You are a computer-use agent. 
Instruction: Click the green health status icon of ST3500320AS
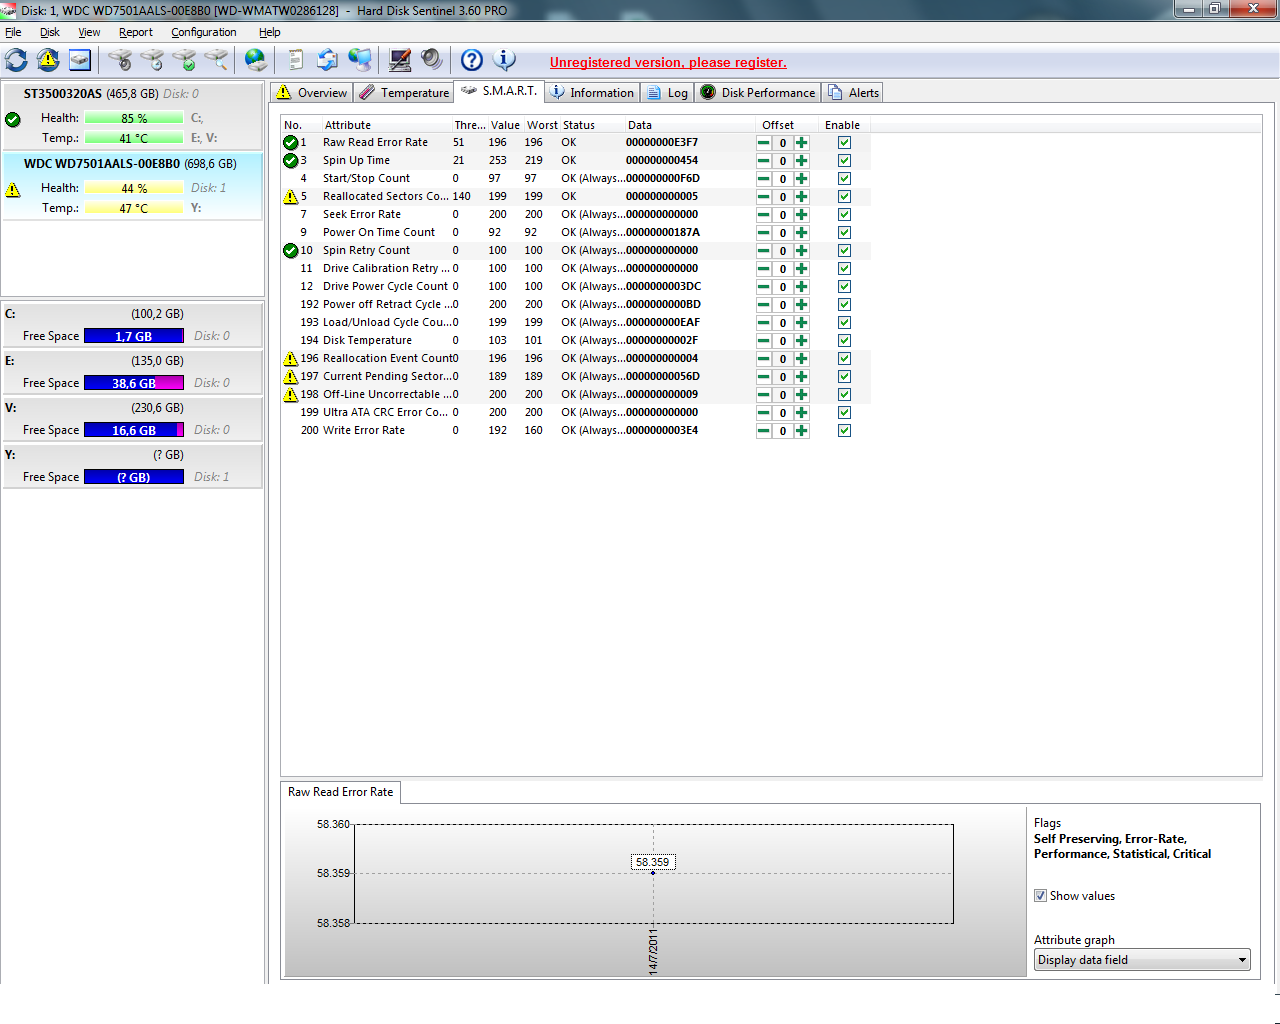tap(13, 119)
